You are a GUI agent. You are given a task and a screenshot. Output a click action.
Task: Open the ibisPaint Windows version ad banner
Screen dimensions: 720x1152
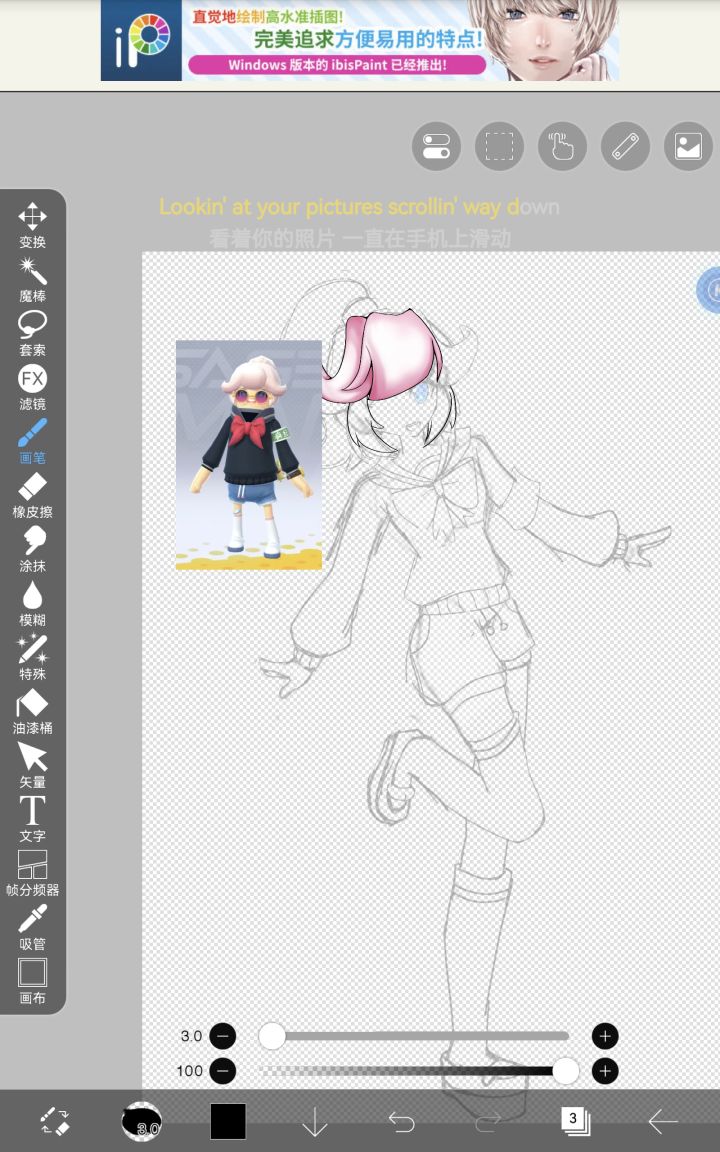tap(360, 40)
